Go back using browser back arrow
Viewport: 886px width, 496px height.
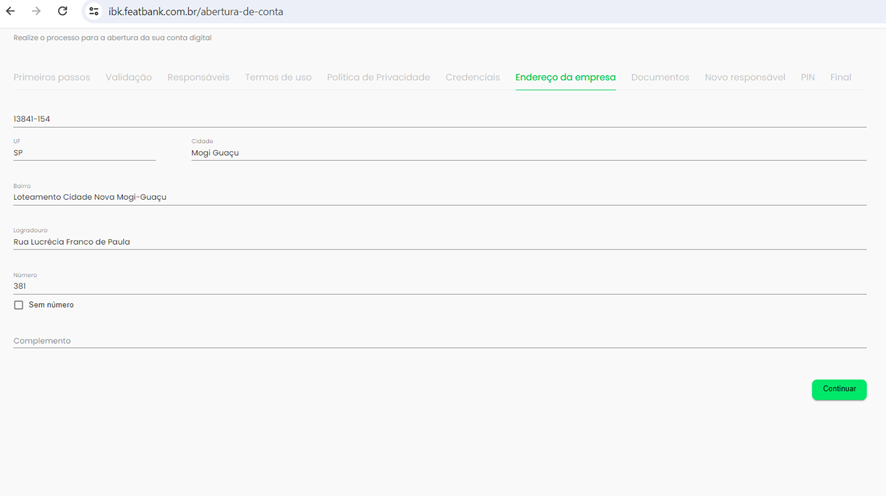point(11,11)
